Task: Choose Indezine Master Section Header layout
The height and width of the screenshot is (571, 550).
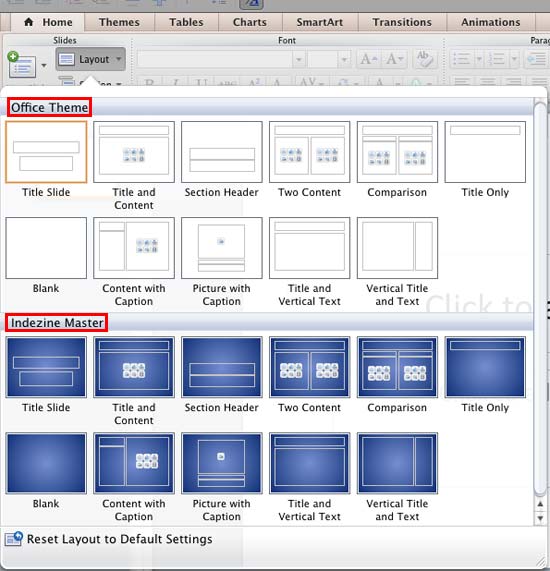Action: tap(221, 367)
